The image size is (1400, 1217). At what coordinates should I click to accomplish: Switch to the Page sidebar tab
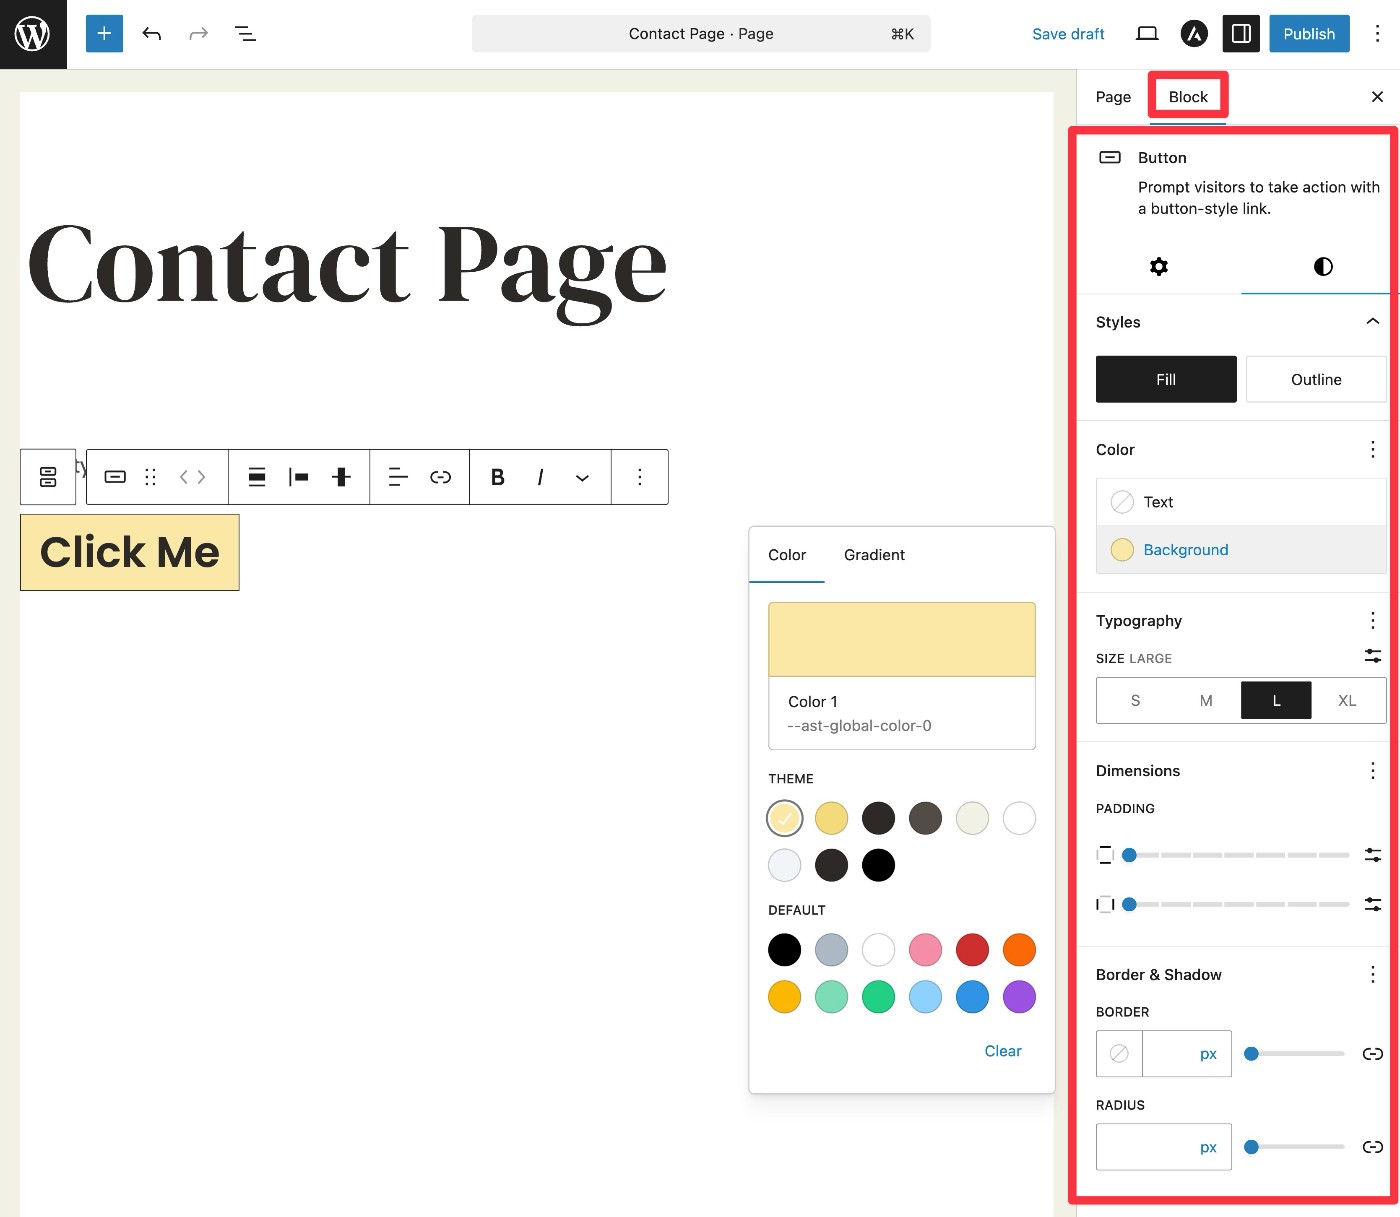point(1113,97)
